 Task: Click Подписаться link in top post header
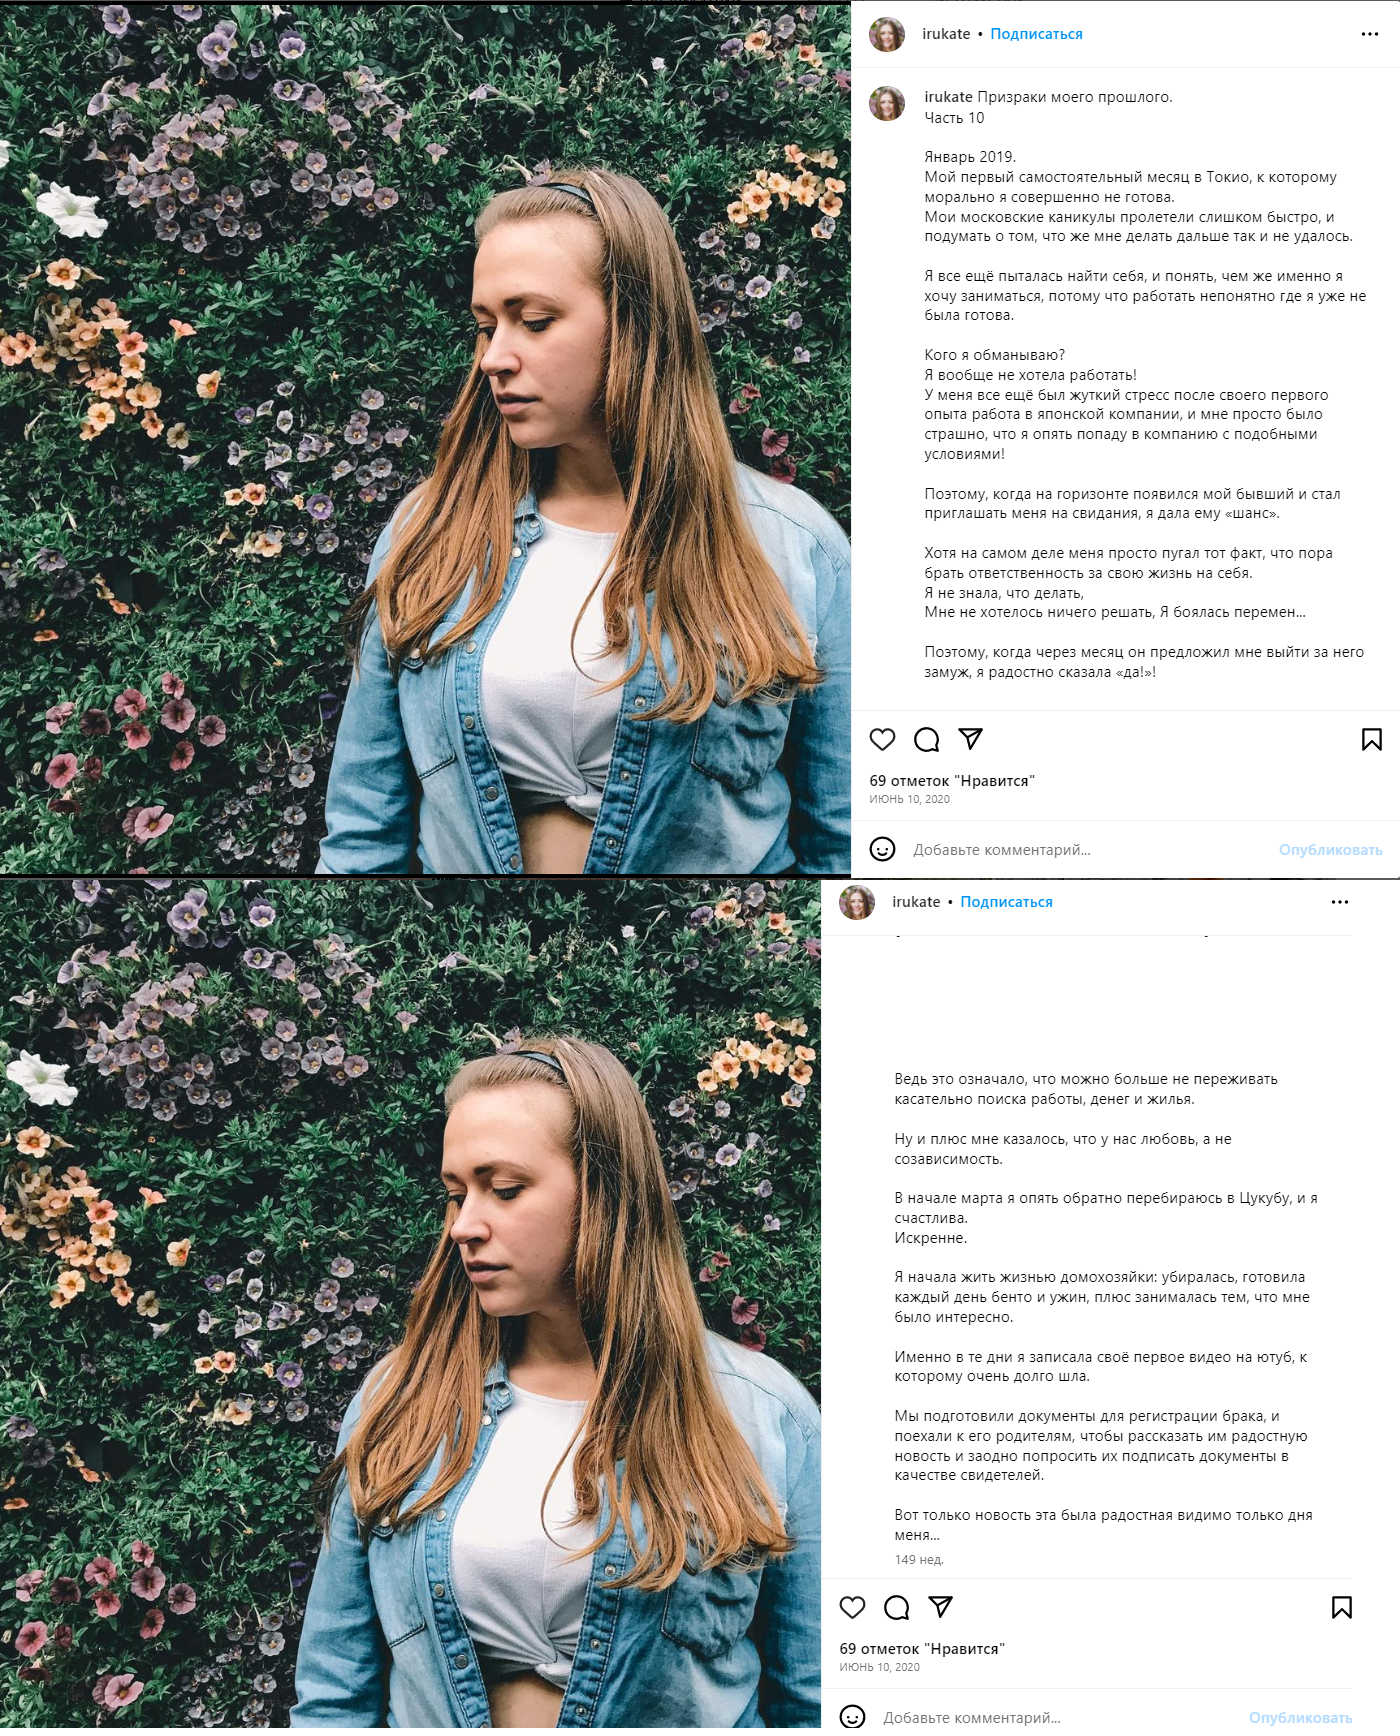click(1036, 34)
